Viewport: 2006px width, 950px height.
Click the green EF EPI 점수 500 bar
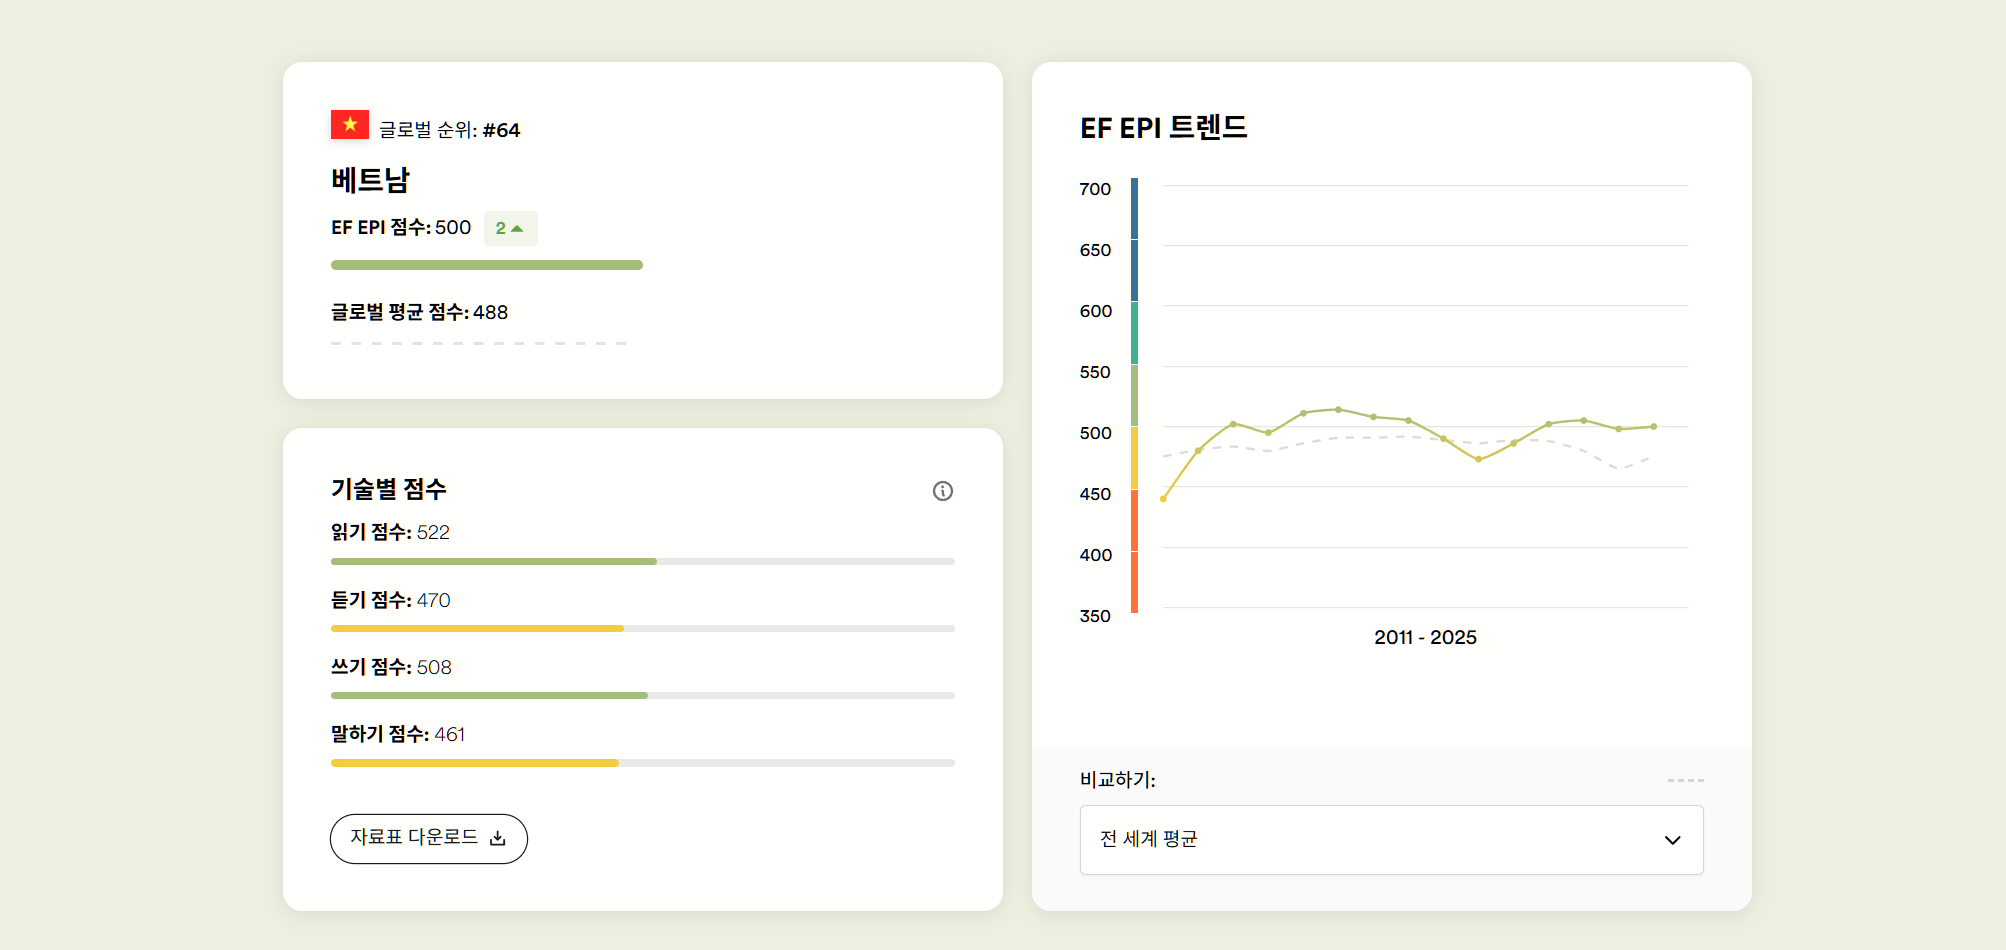click(486, 265)
